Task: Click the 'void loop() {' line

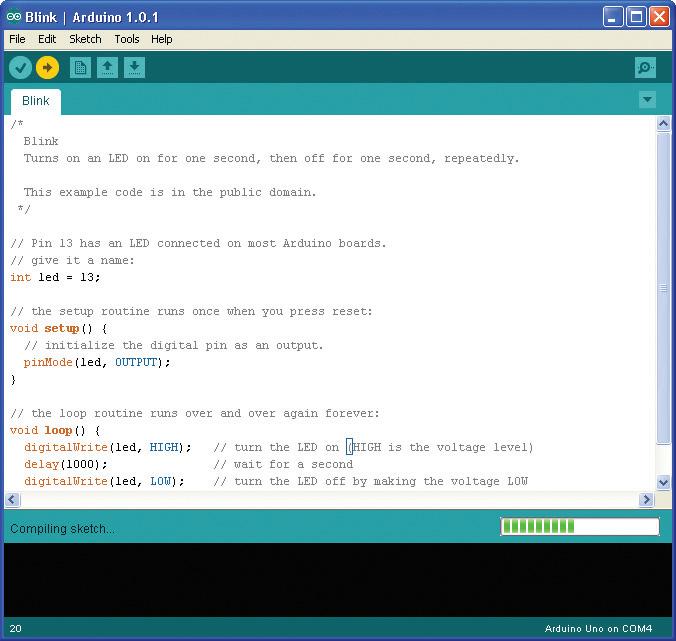Action: (55, 431)
